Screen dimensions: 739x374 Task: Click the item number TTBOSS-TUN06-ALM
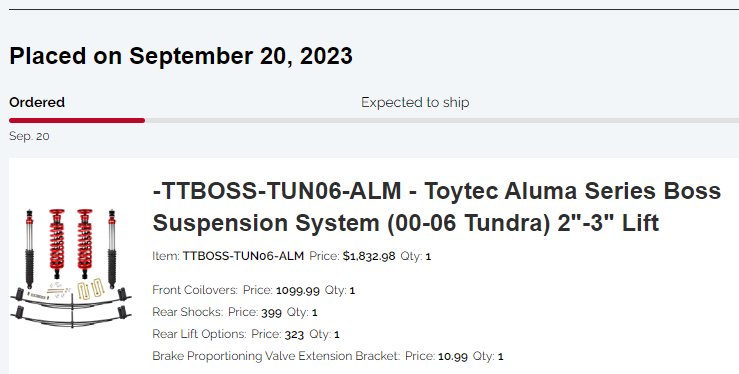pyautogui.click(x=243, y=256)
